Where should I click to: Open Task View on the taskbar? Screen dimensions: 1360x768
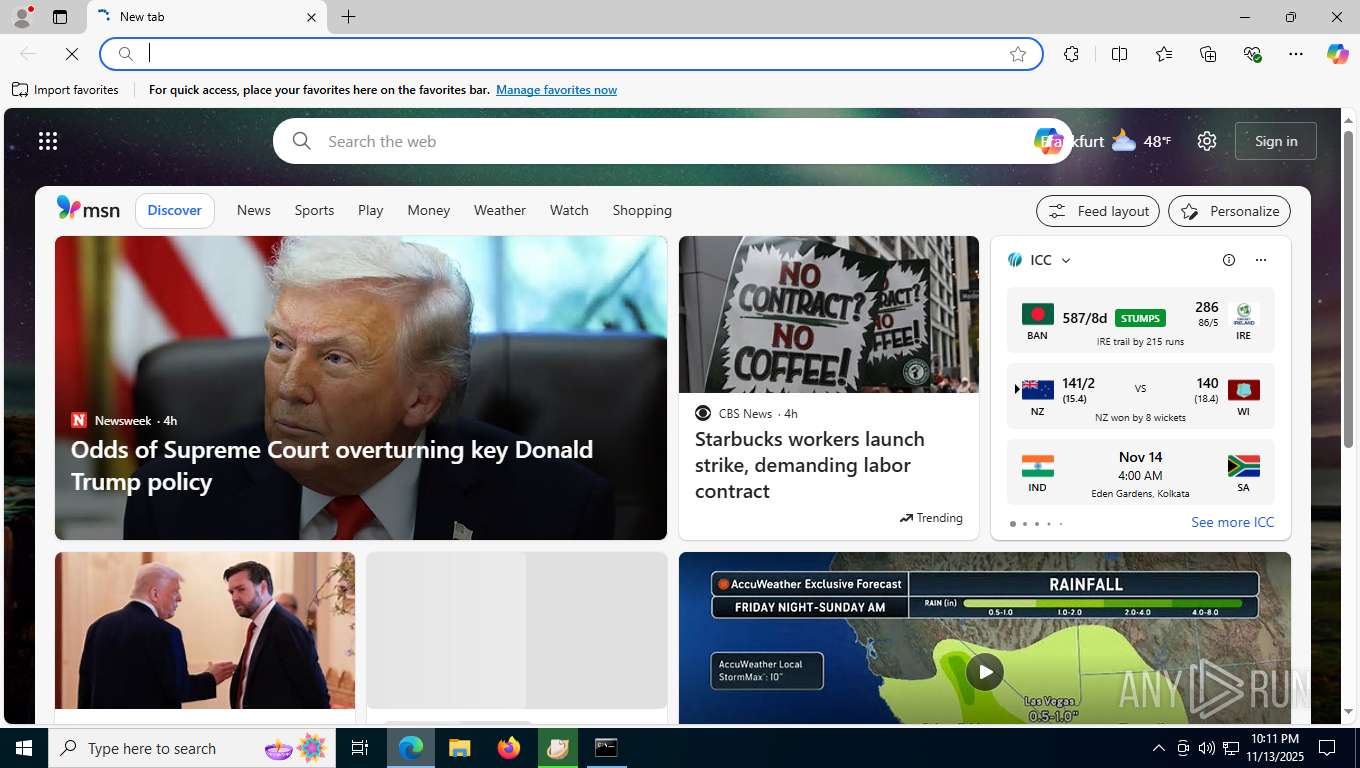point(360,748)
